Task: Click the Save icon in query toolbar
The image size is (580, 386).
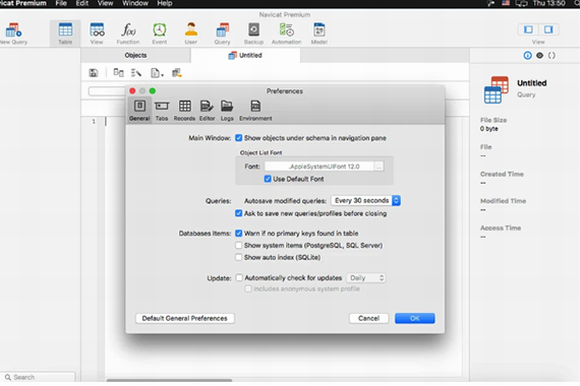Action: click(94, 73)
